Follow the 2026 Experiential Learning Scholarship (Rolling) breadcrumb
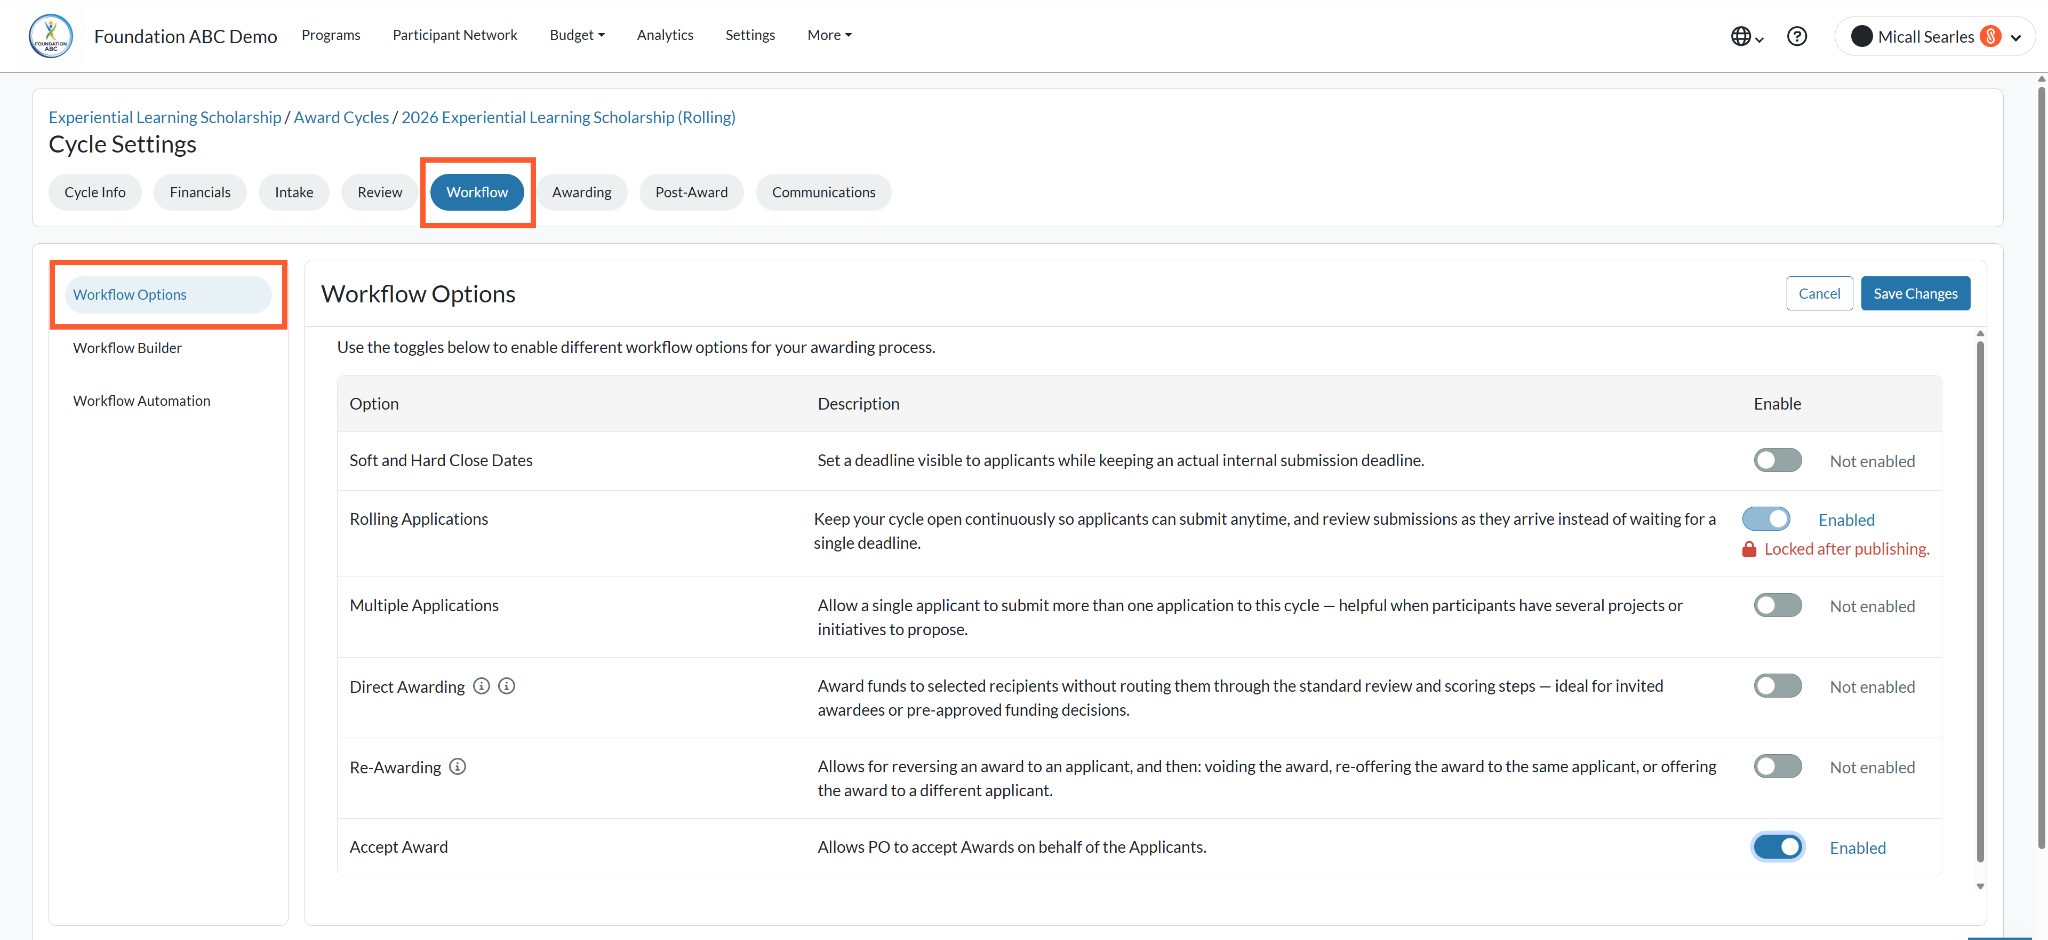2048x940 pixels. tap(568, 117)
